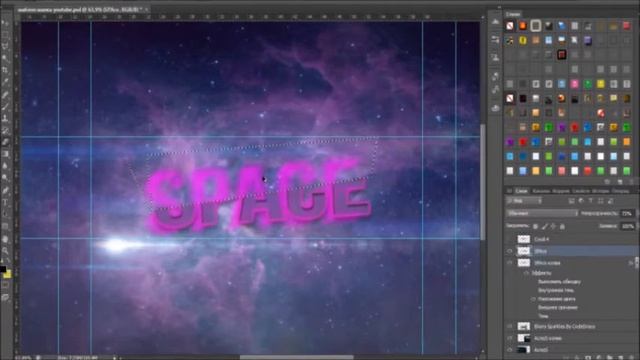This screenshot has width=640, height=360.
Task: Toggle the Эффекты eye on SPAce копия
Action: 527,273
